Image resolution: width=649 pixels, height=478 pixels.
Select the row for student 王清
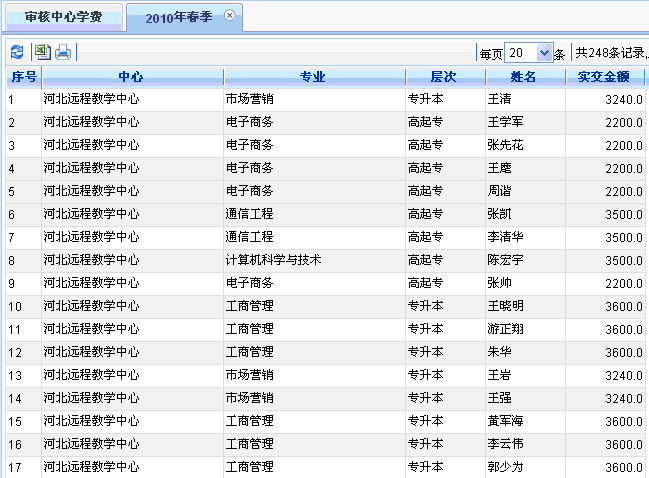498,99
